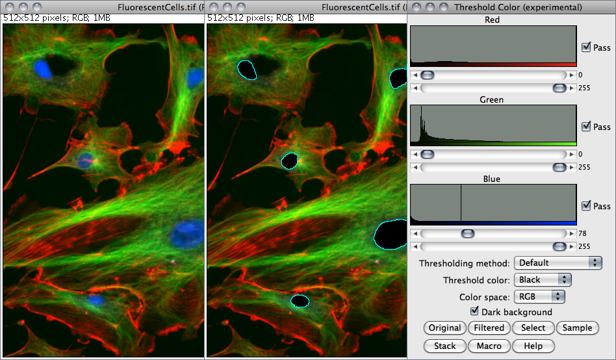Click the Blue minimum slider handle at 78
Screen dimensions: 616x360
click(x=468, y=233)
